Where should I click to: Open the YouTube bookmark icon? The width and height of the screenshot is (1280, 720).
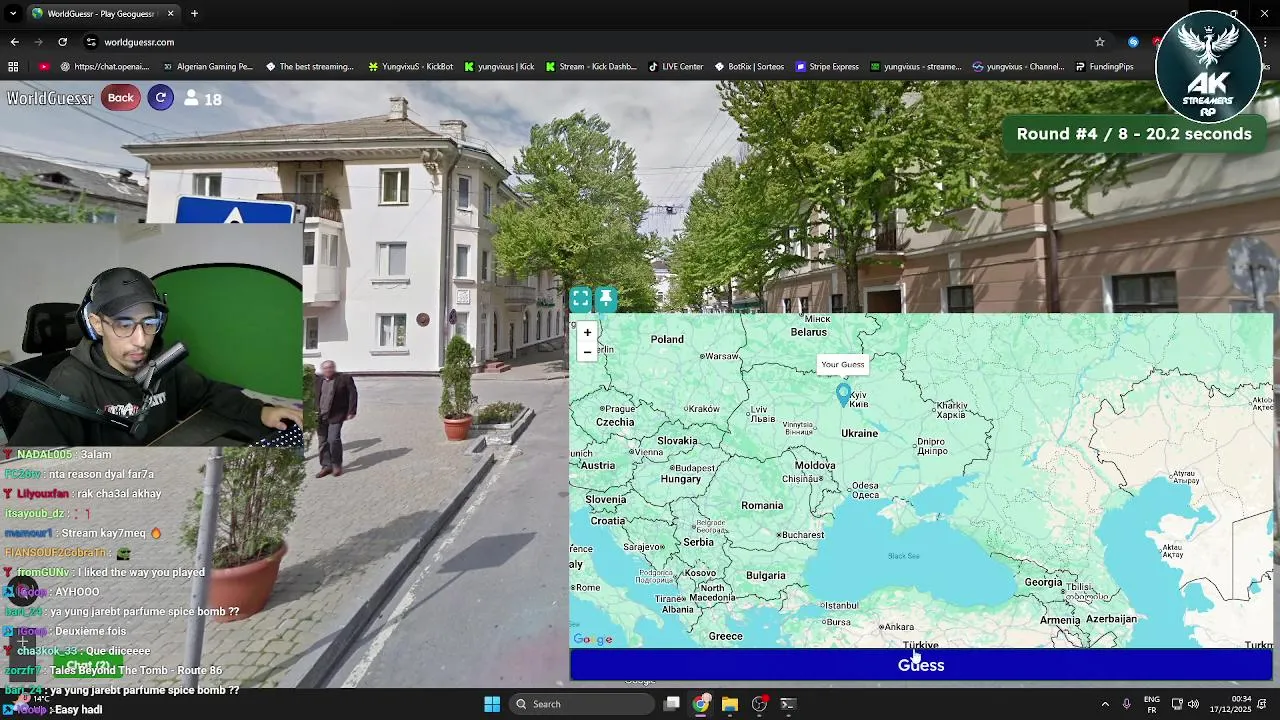(x=44, y=67)
